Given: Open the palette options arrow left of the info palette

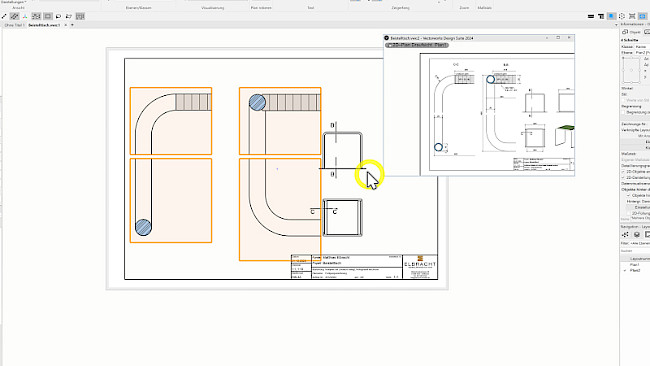Looking at the screenshot, I should click(x=616, y=25).
